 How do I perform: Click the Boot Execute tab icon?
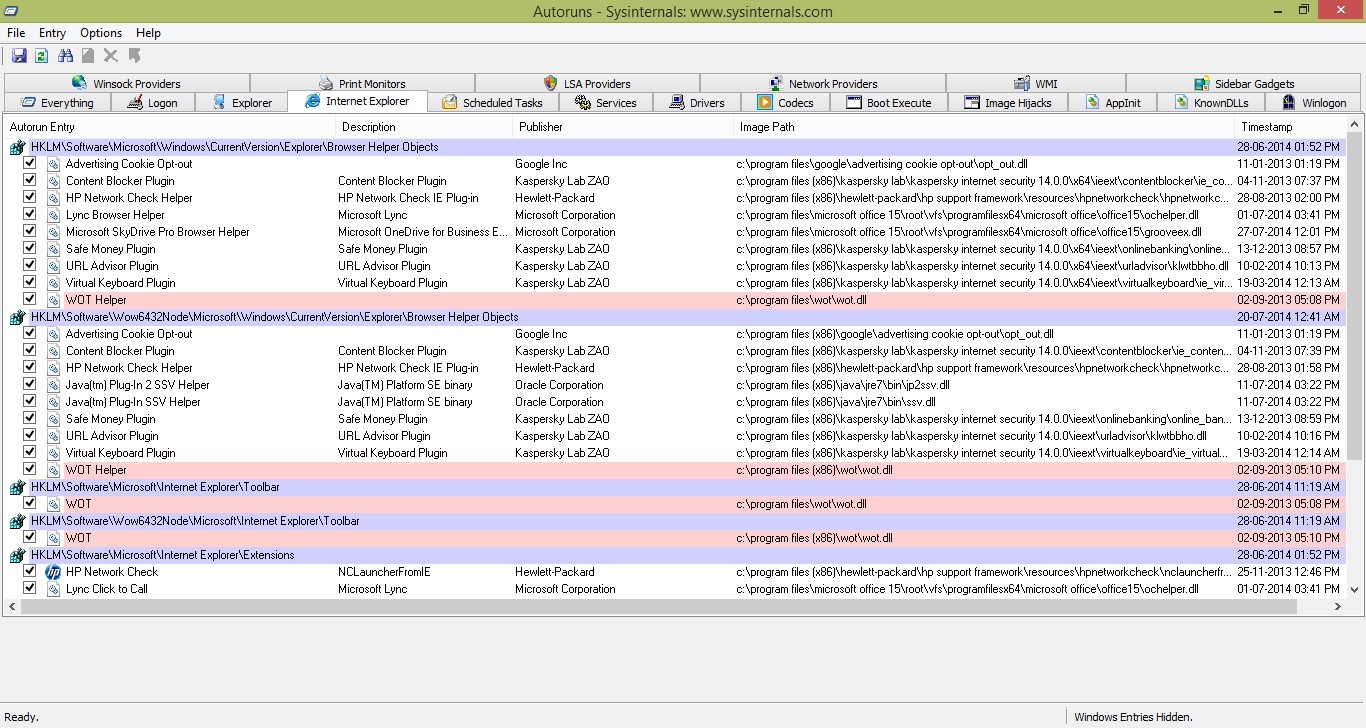[x=854, y=102]
